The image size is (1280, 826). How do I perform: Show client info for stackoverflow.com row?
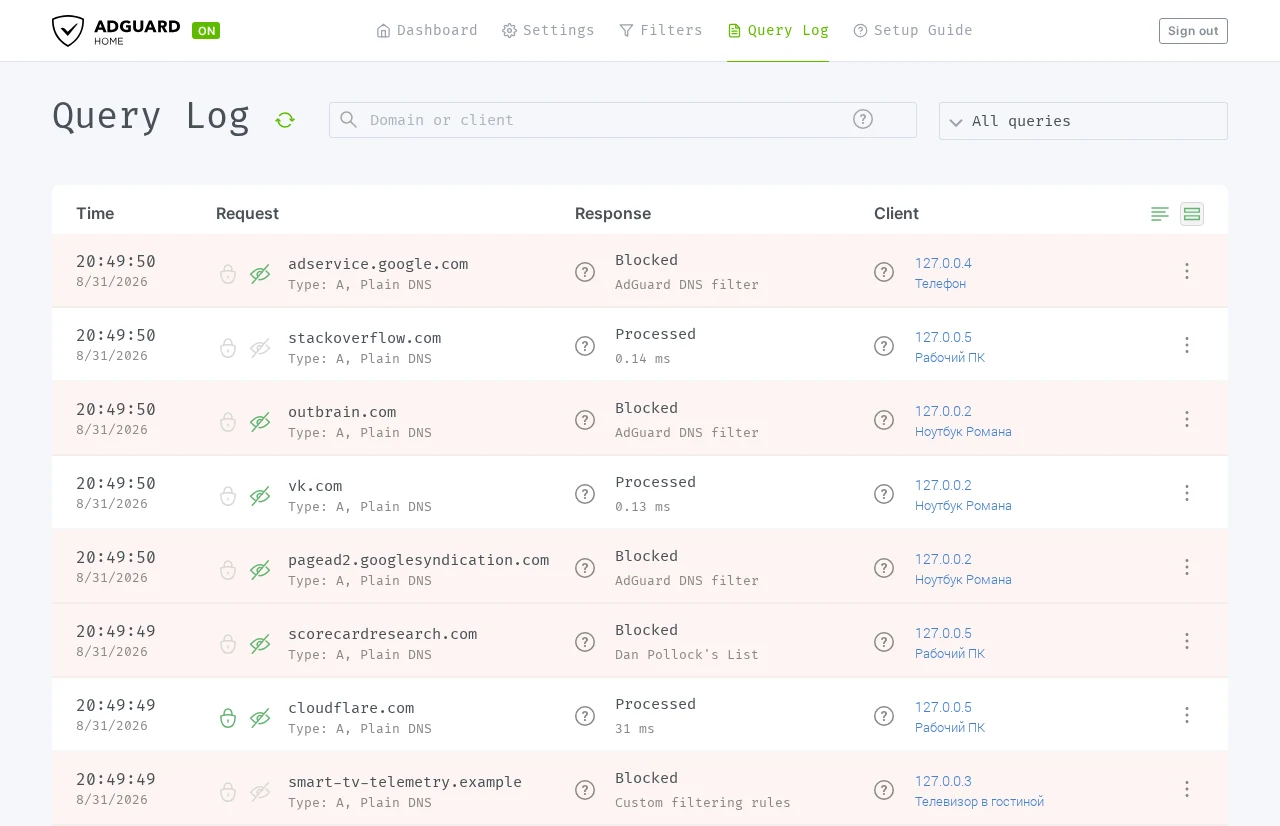point(884,346)
